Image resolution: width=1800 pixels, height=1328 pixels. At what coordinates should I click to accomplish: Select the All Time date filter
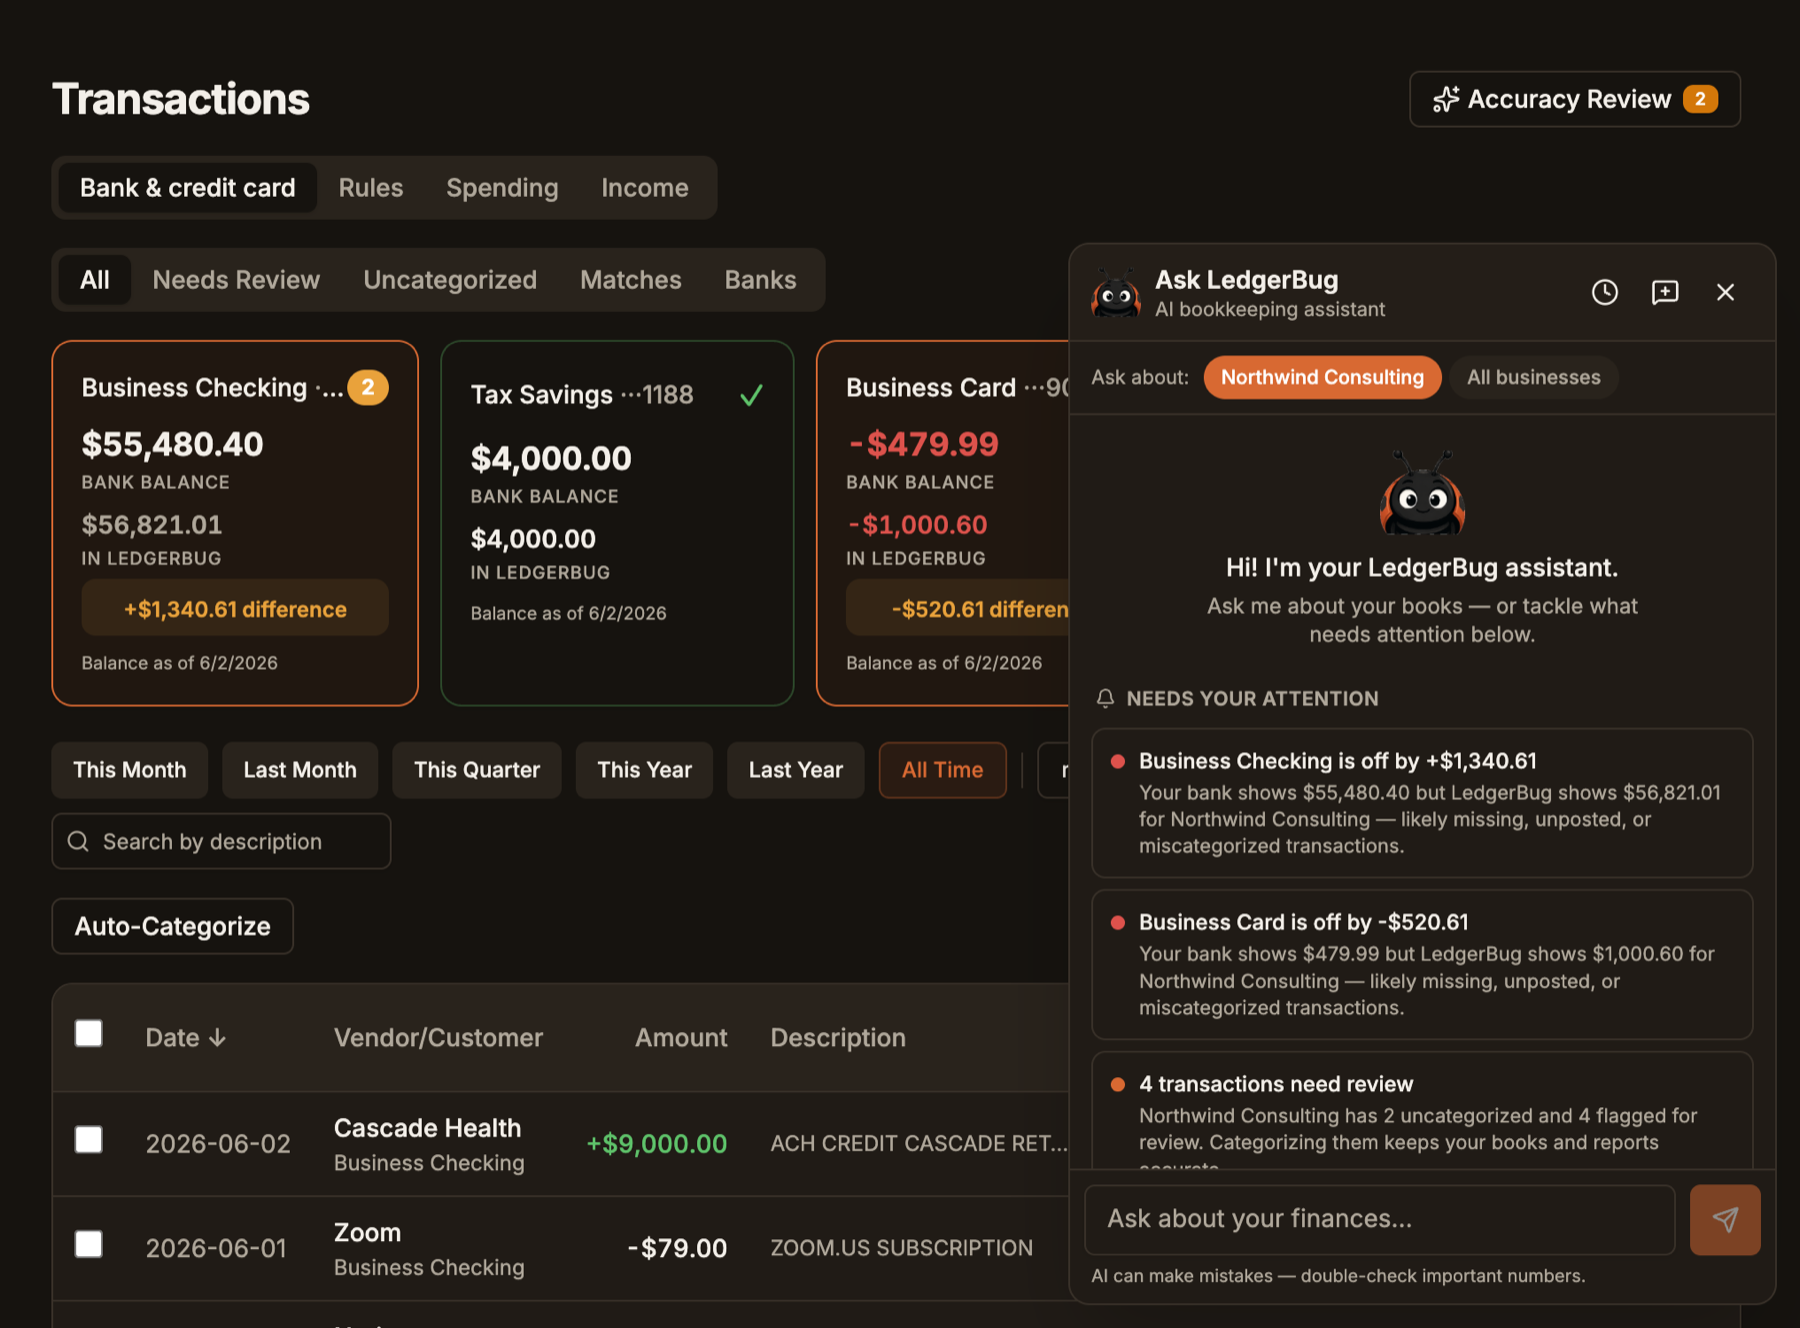tap(943, 770)
